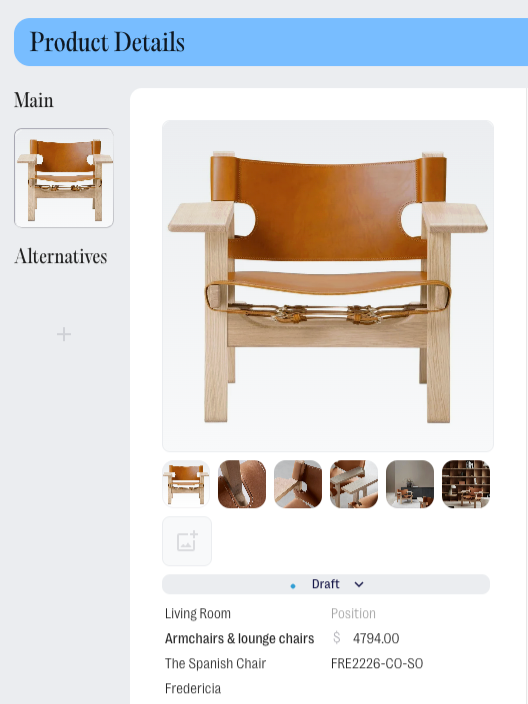Open the leather stitching close-up thumbnail
The image size is (528, 704).
(242, 484)
